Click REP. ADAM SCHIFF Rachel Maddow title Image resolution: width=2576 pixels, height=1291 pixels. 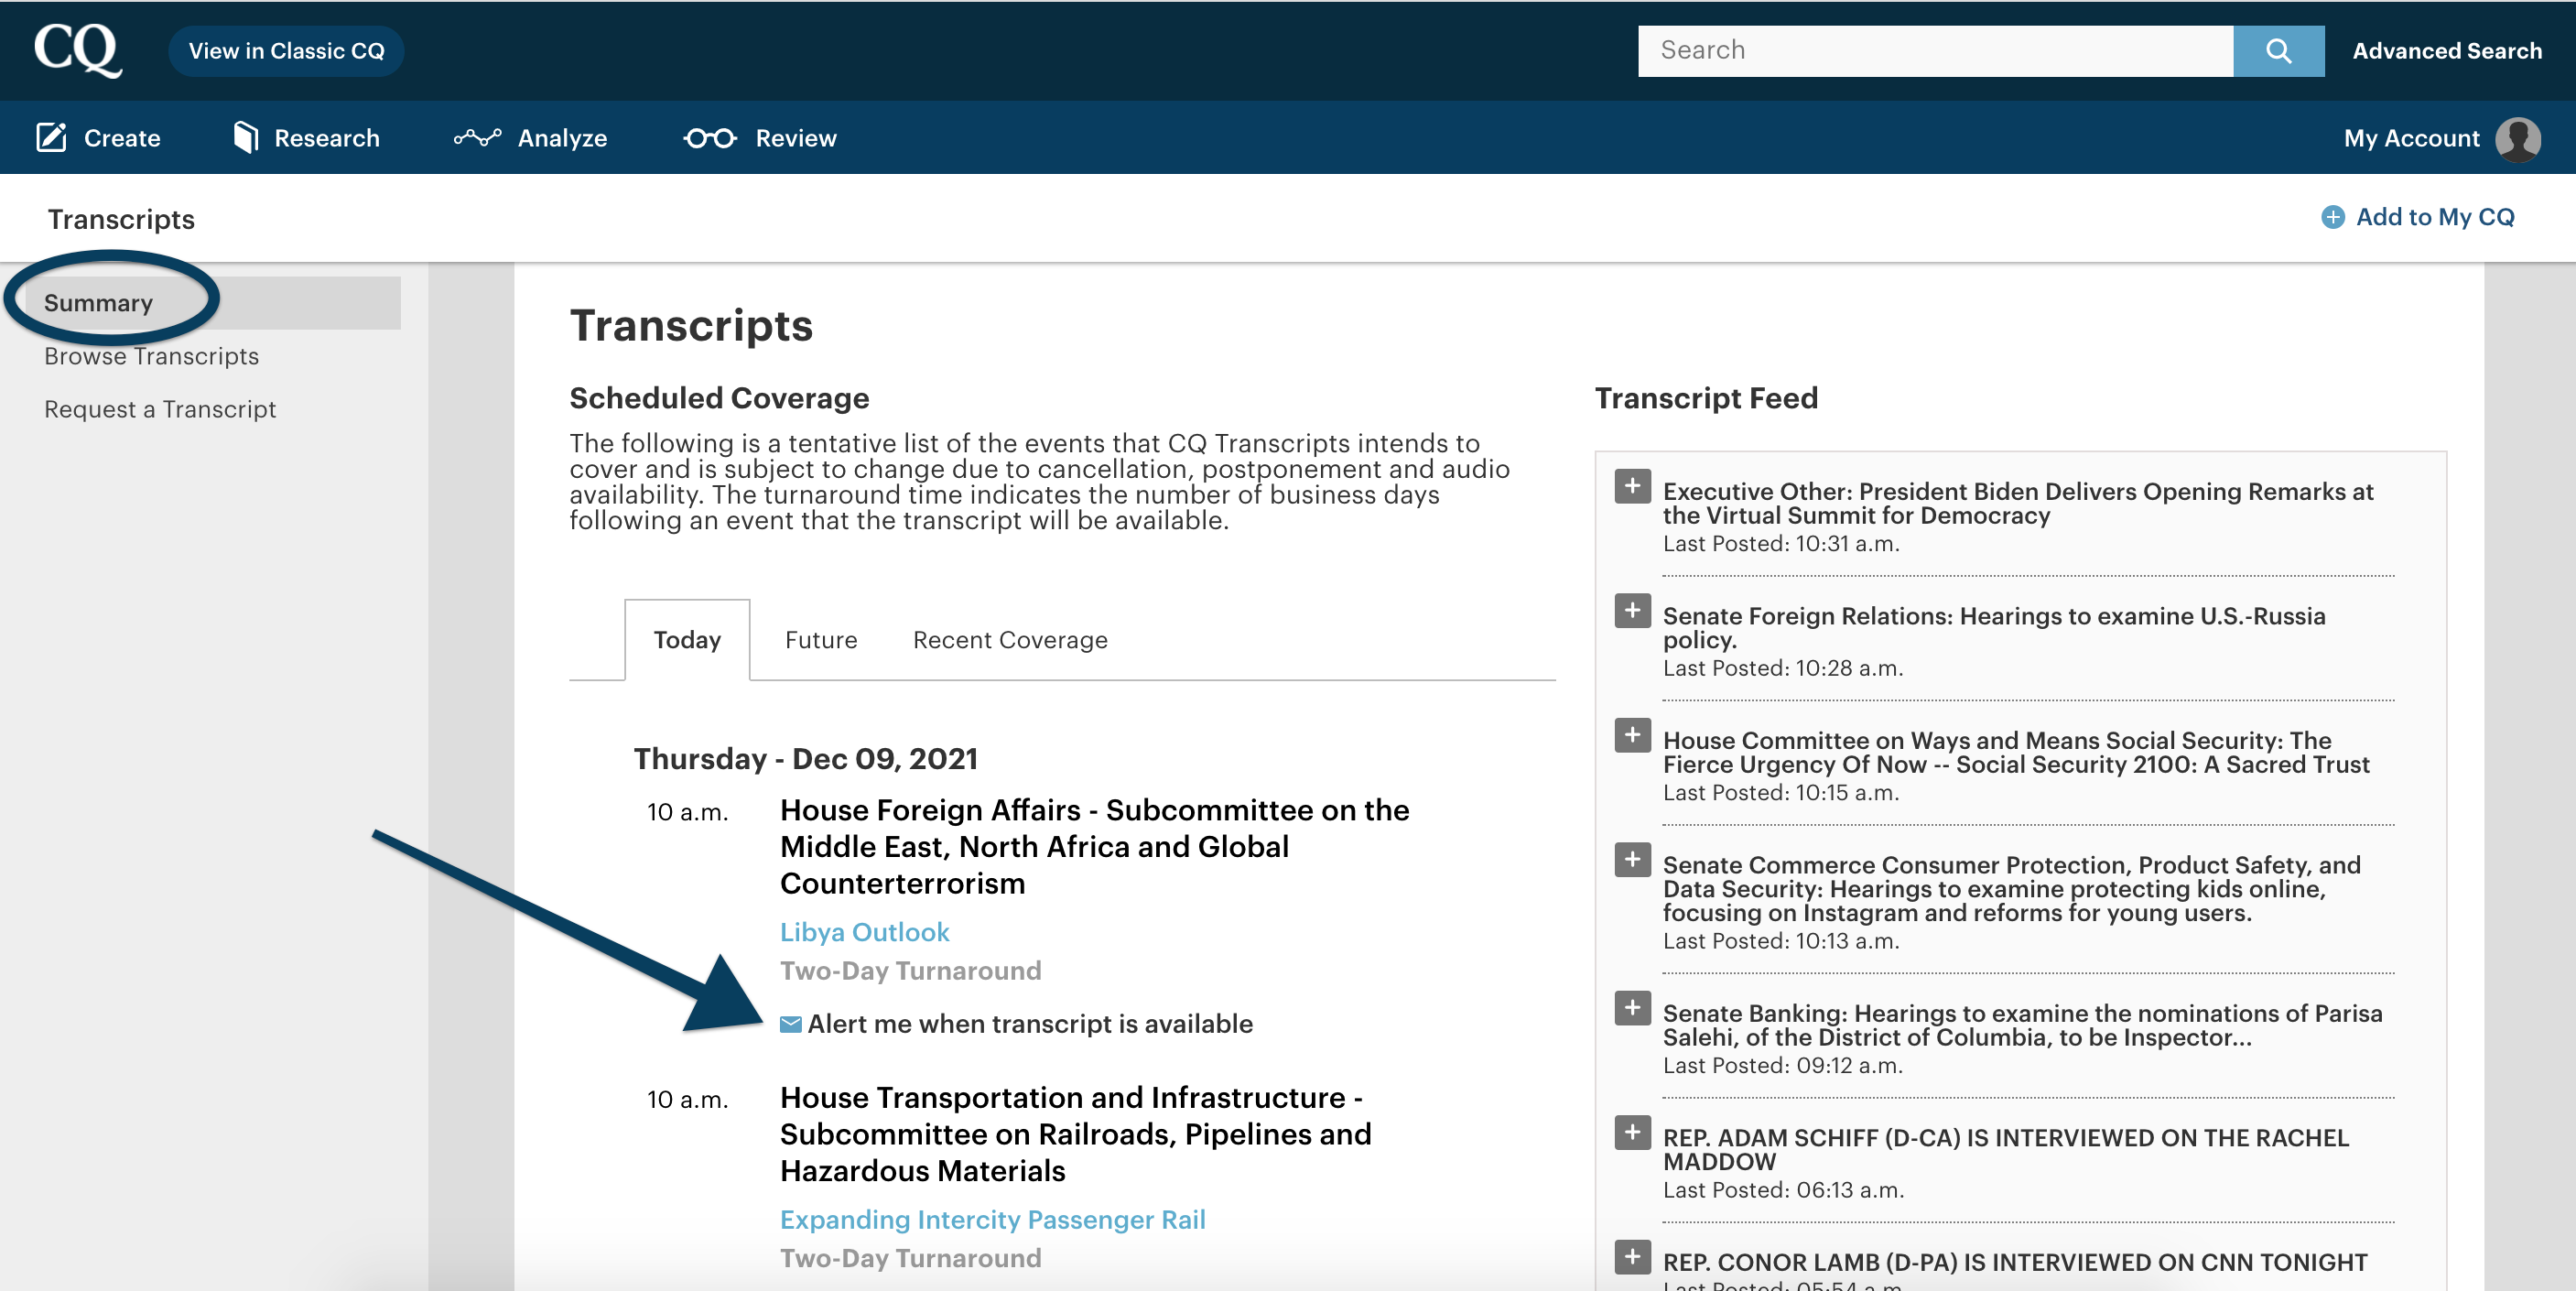coord(2005,1149)
